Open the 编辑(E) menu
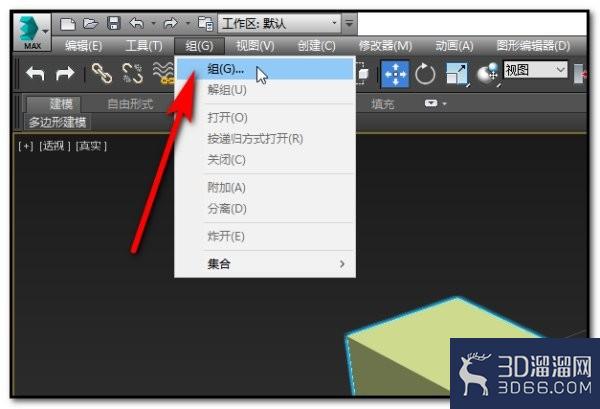Image resolution: width=600 pixels, height=409 pixels. pos(83,46)
